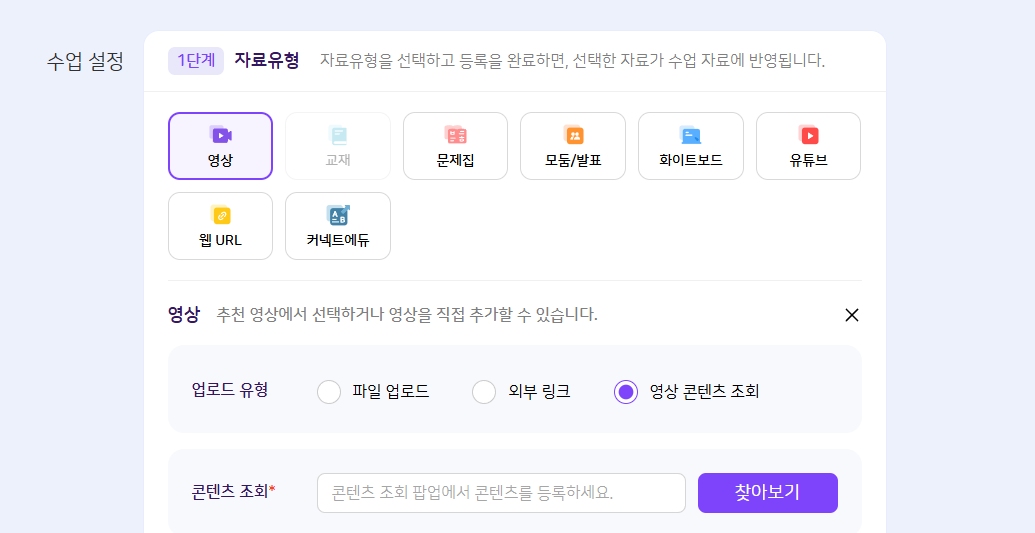
Task: Choose the 문제집 workbook resource type
Action: click(x=455, y=146)
